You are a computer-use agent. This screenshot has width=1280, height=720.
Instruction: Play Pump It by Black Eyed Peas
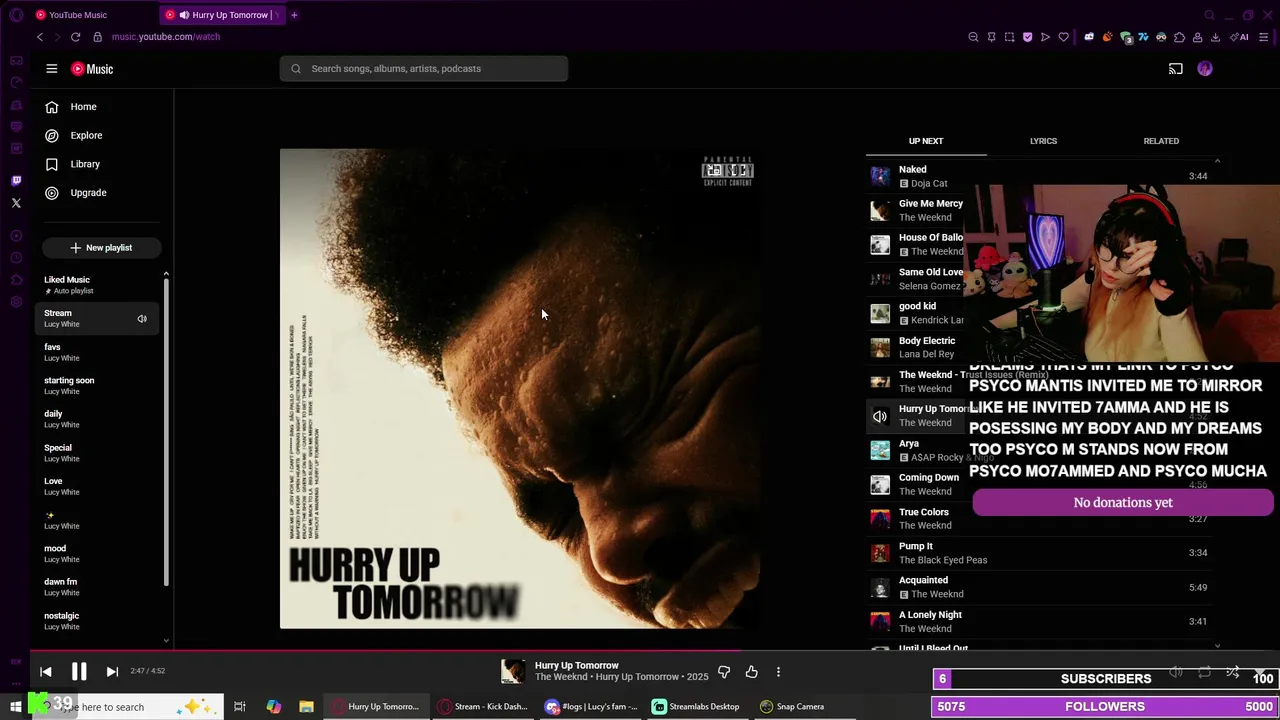[x=1038, y=553]
